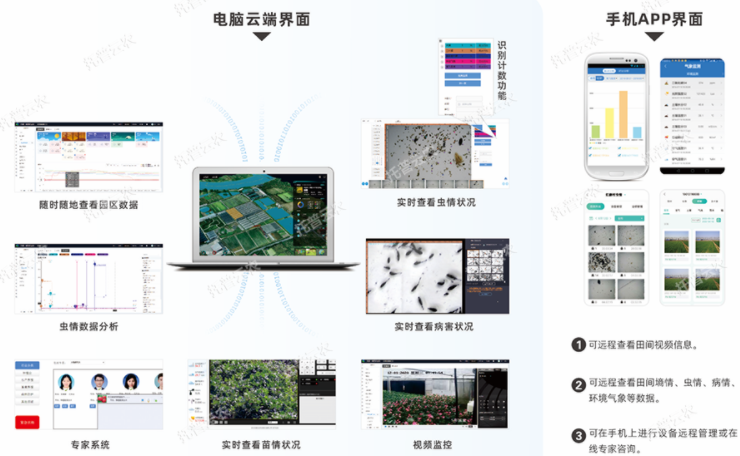Open the phone screen with green field photos
This screenshot has width=740, height=456.
click(x=692, y=248)
